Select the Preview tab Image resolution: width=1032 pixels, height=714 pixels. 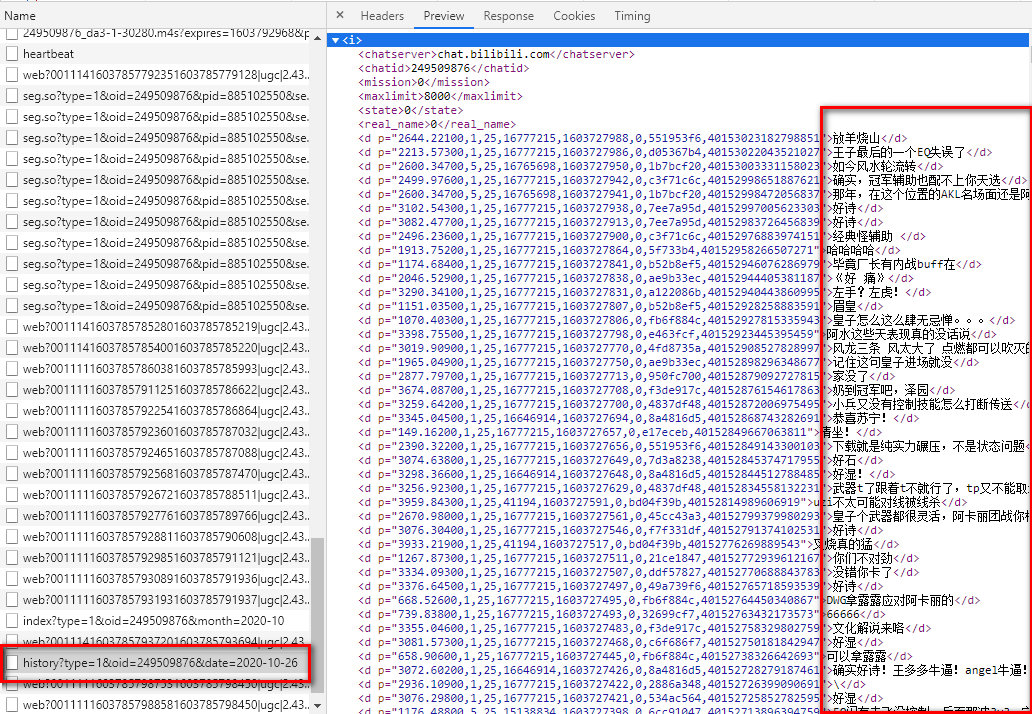444,16
